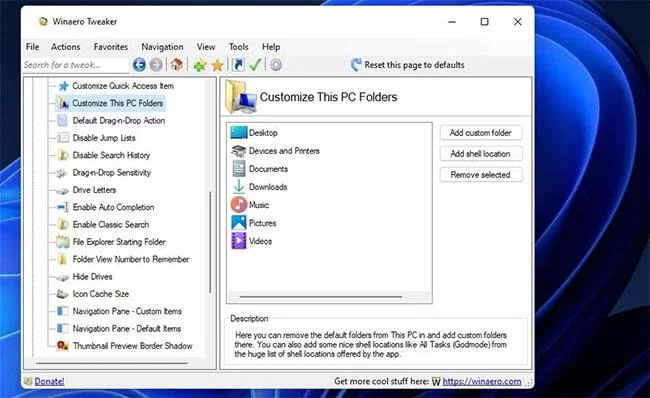Select Navigation Pane - Default Items
Image resolution: width=650 pixels, height=398 pixels.
[127, 328]
